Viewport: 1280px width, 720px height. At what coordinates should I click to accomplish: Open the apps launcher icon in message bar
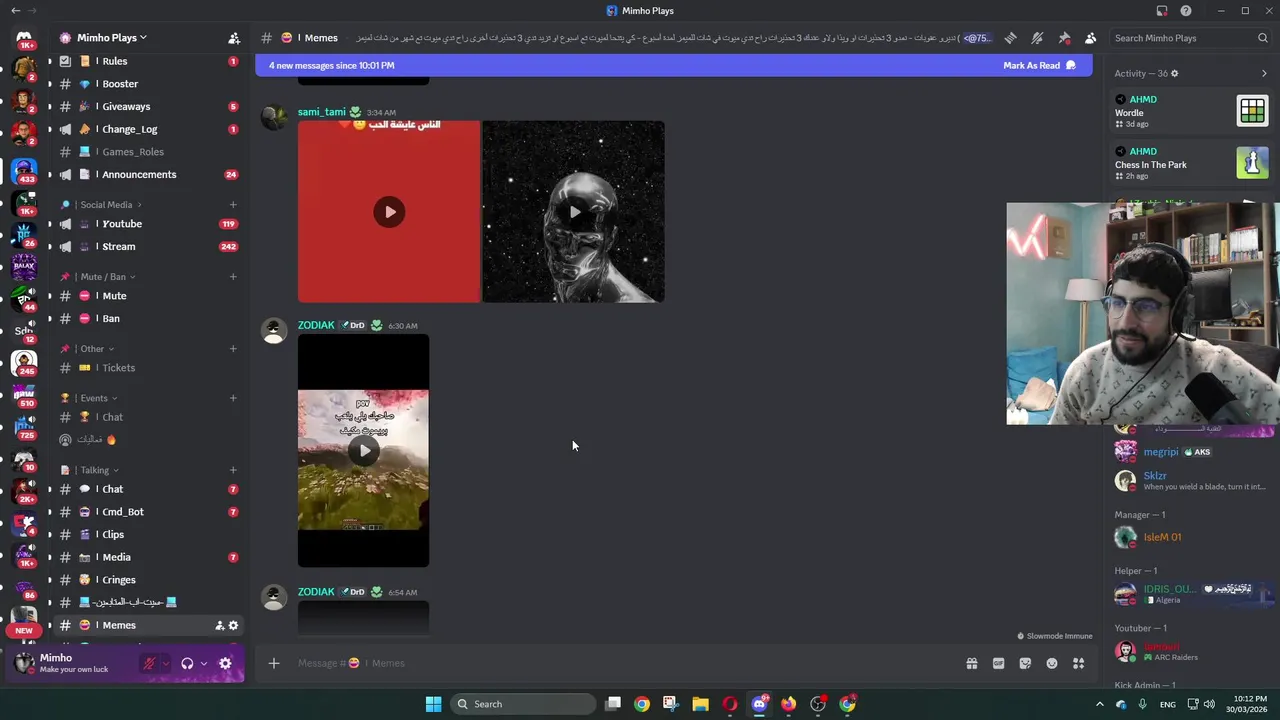click(x=1078, y=664)
